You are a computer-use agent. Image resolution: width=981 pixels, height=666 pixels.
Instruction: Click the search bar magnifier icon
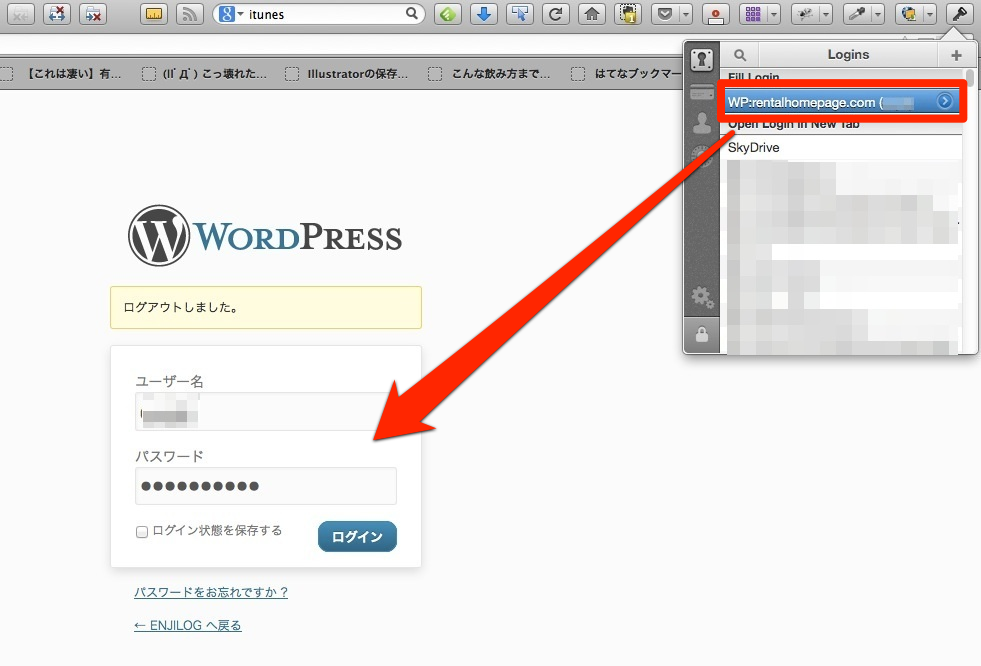pyautogui.click(x=411, y=13)
